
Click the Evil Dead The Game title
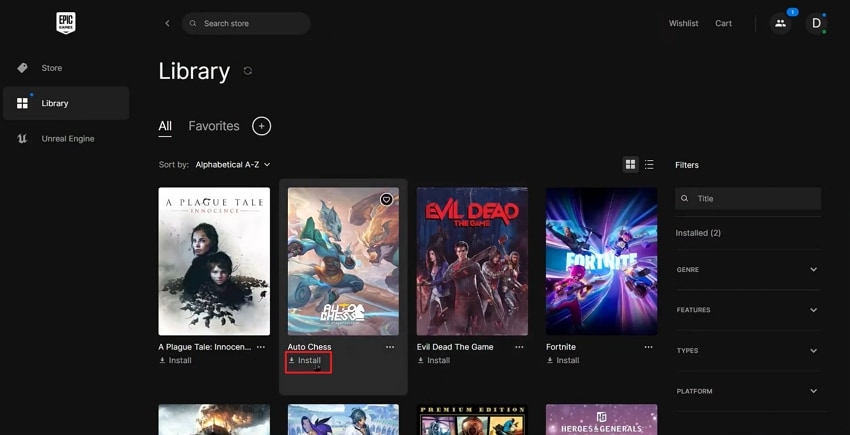click(x=455, y=347)
